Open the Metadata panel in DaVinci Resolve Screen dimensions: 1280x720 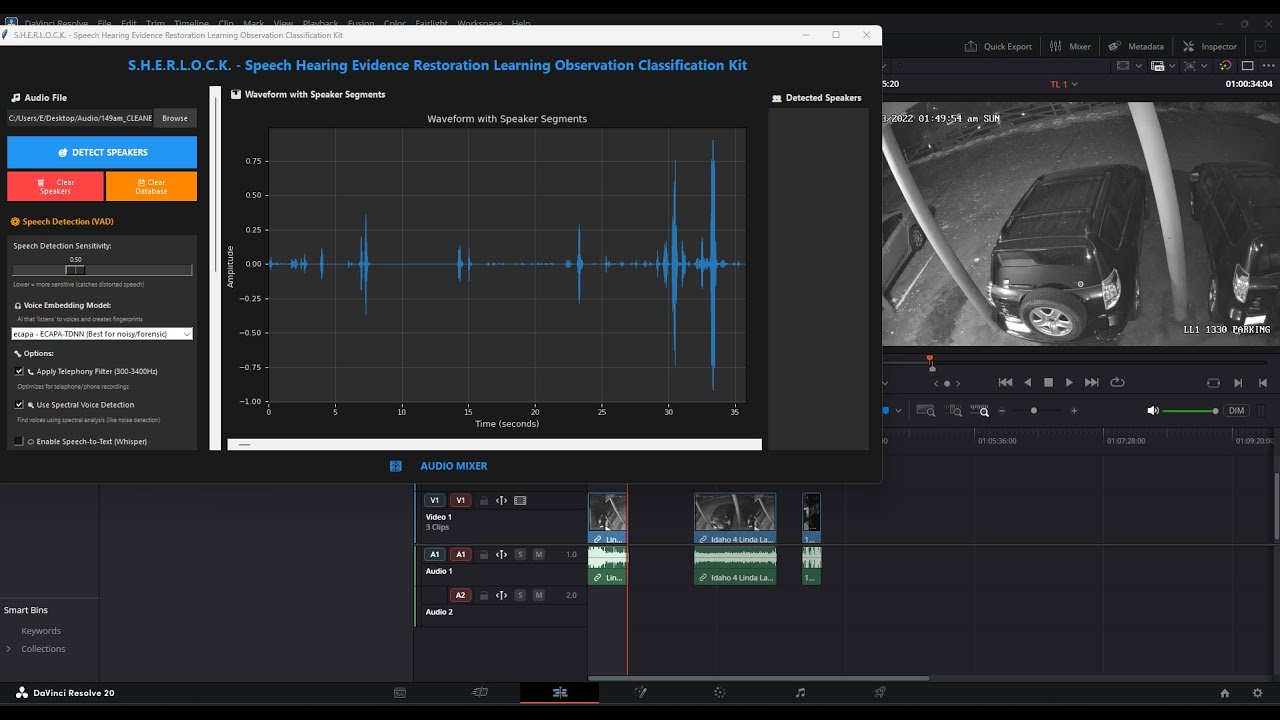pyautogui.click(x=1136, y=46)
